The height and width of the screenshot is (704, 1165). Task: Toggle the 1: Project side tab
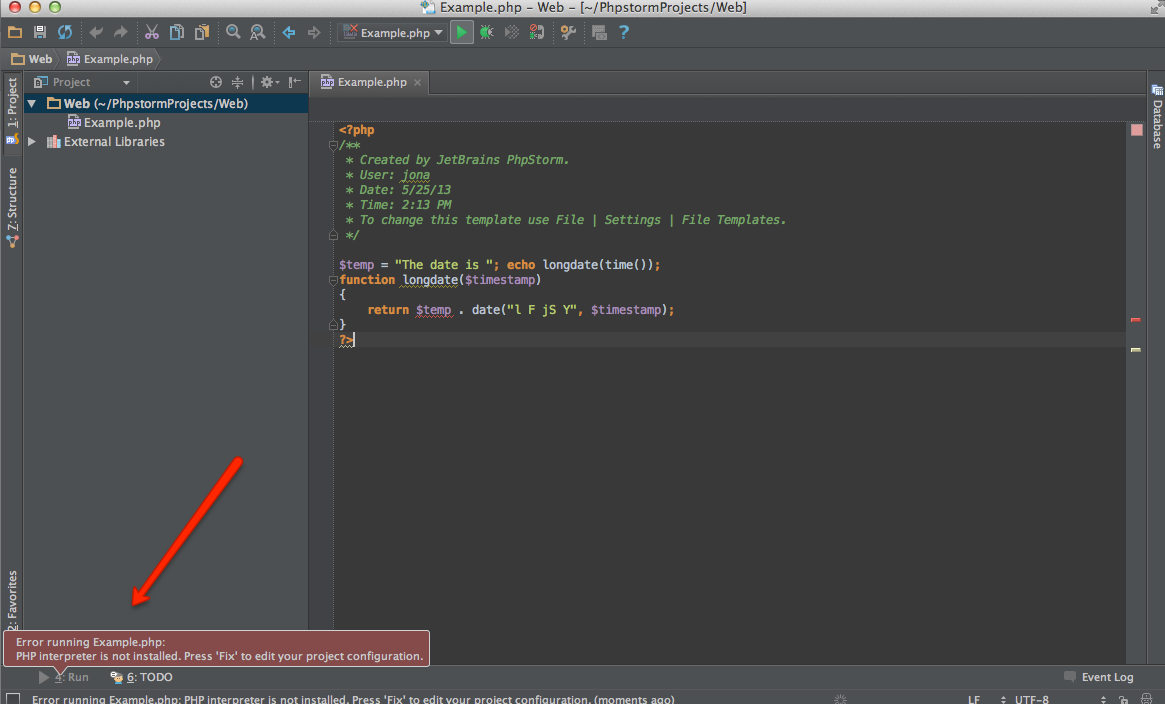[12, 111]
